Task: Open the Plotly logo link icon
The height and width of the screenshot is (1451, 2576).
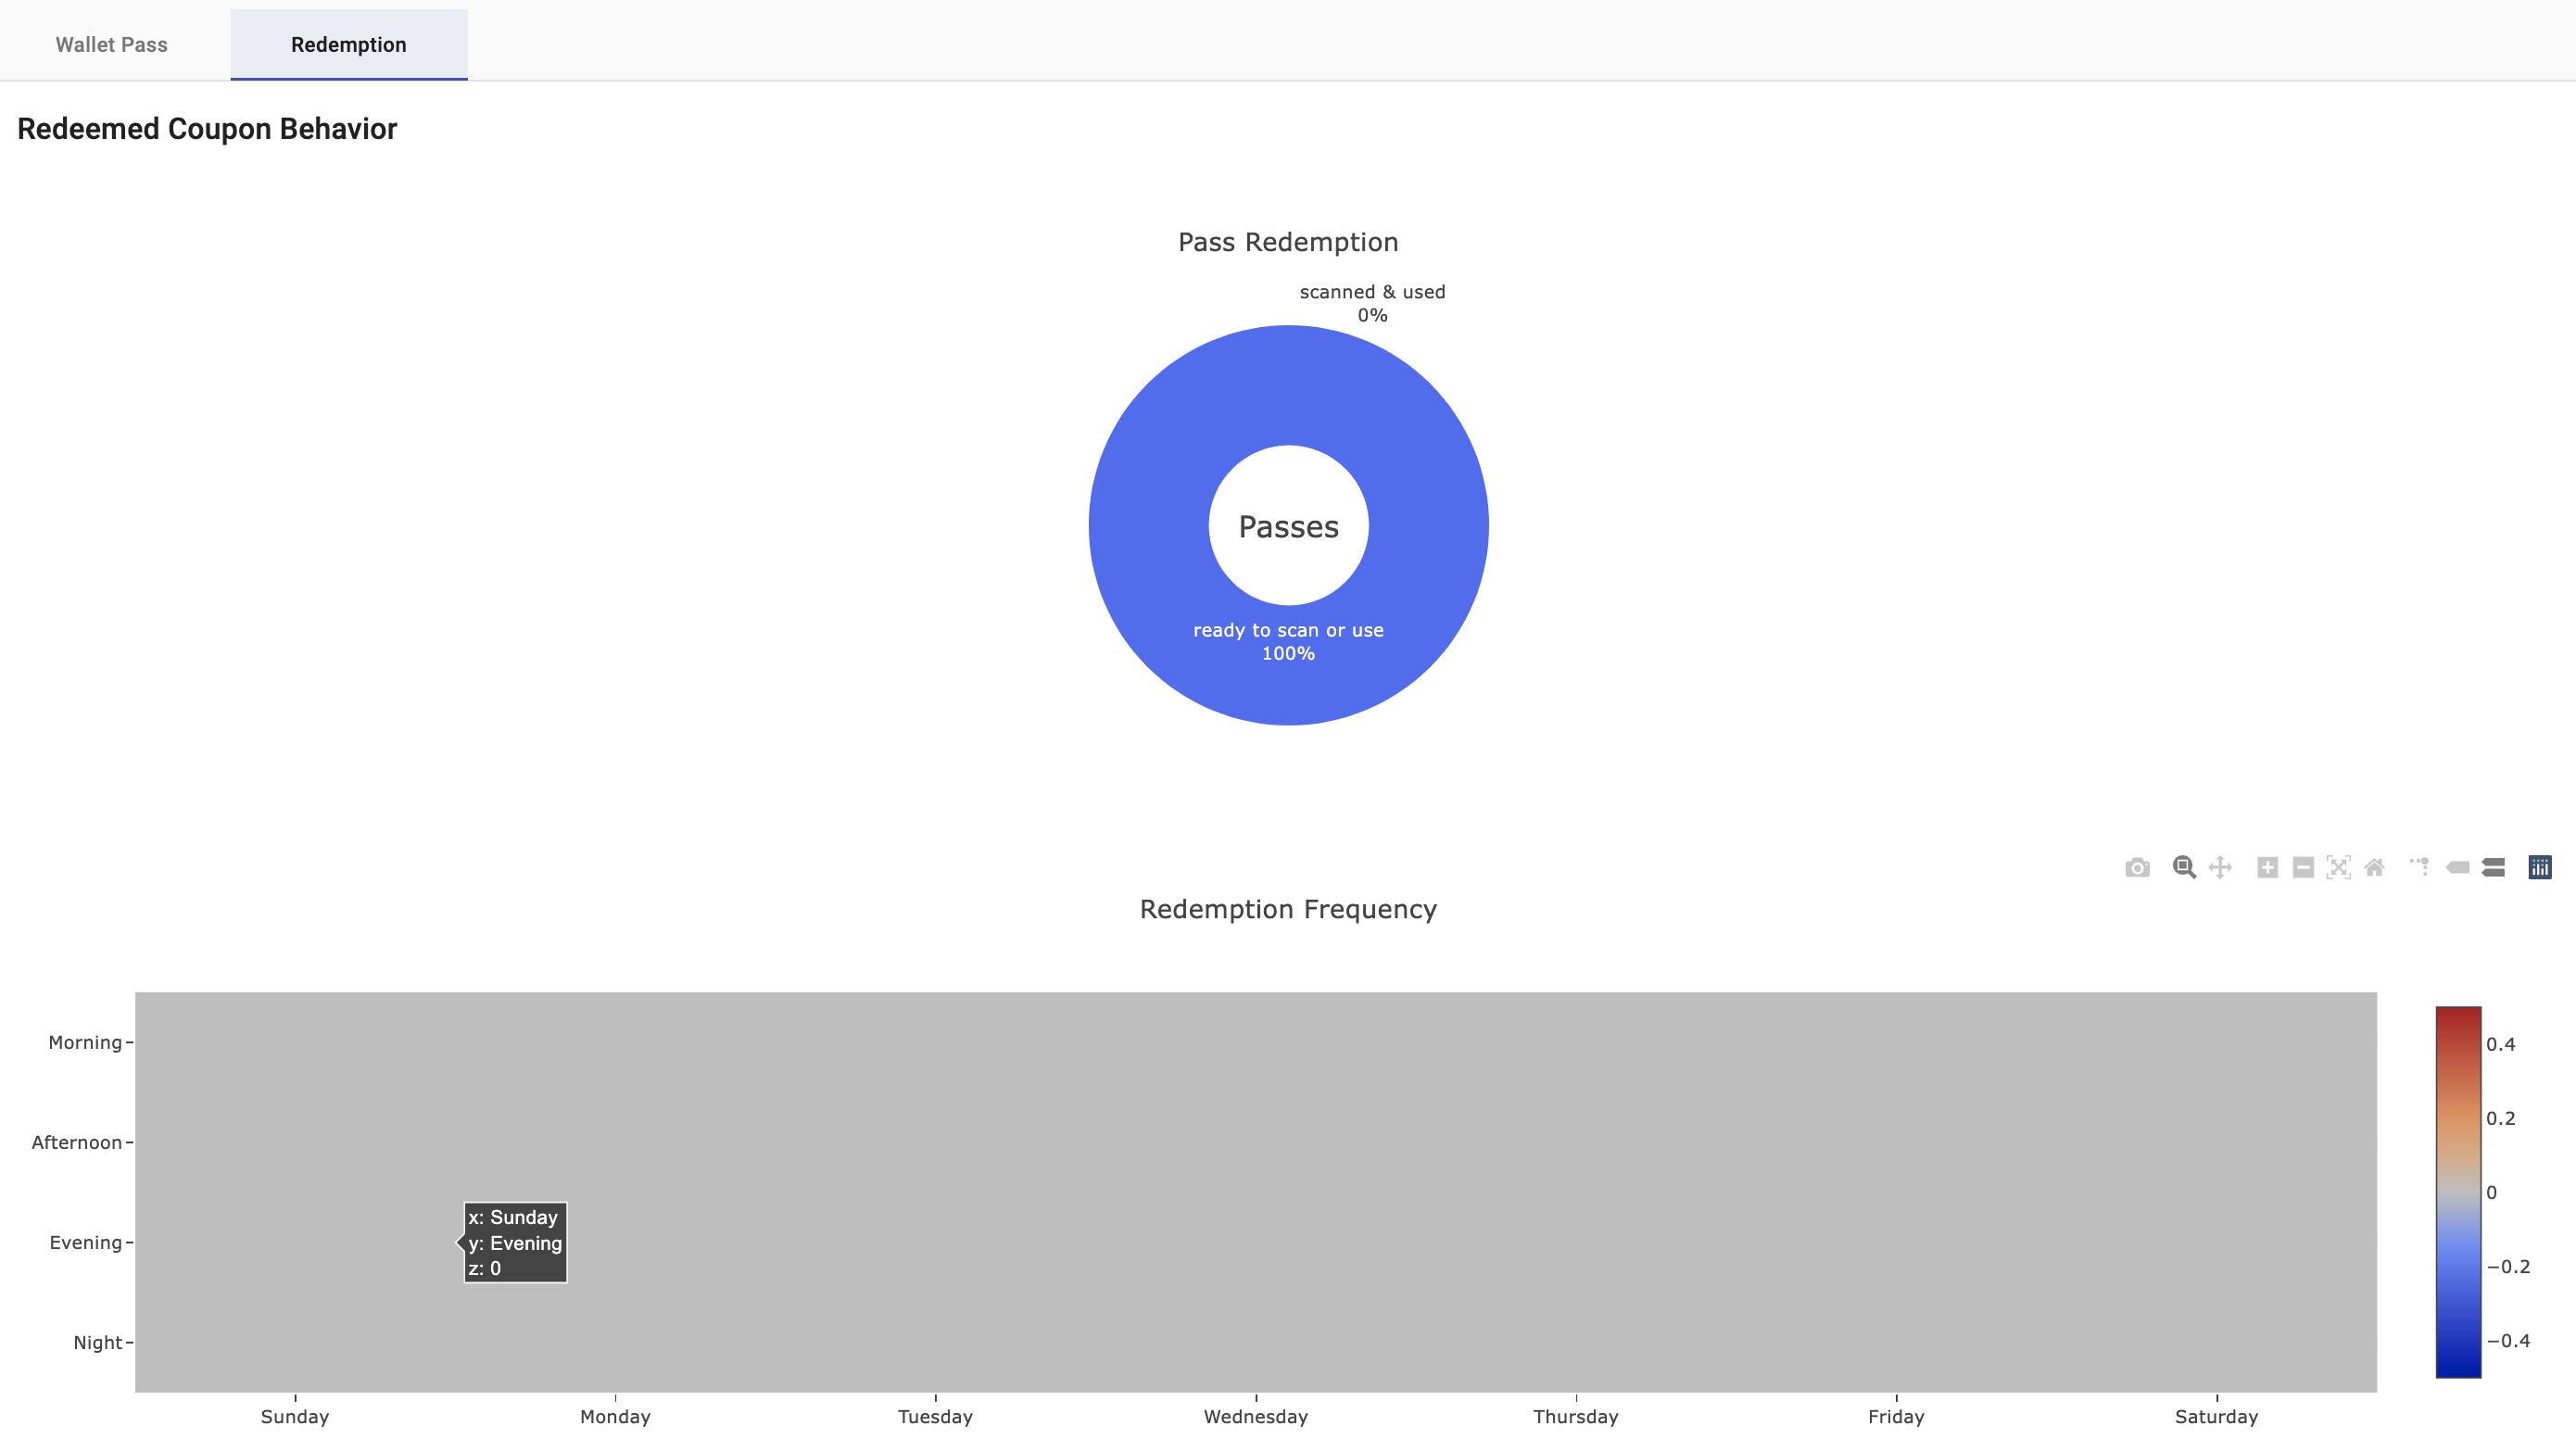Action: coord(2540,867)
